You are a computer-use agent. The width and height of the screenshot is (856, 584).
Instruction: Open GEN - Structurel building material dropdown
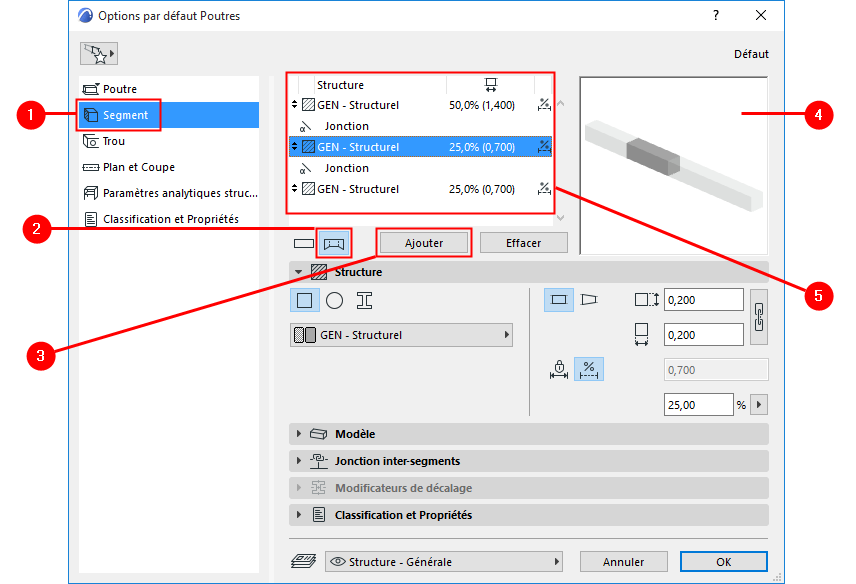point(401,335)
